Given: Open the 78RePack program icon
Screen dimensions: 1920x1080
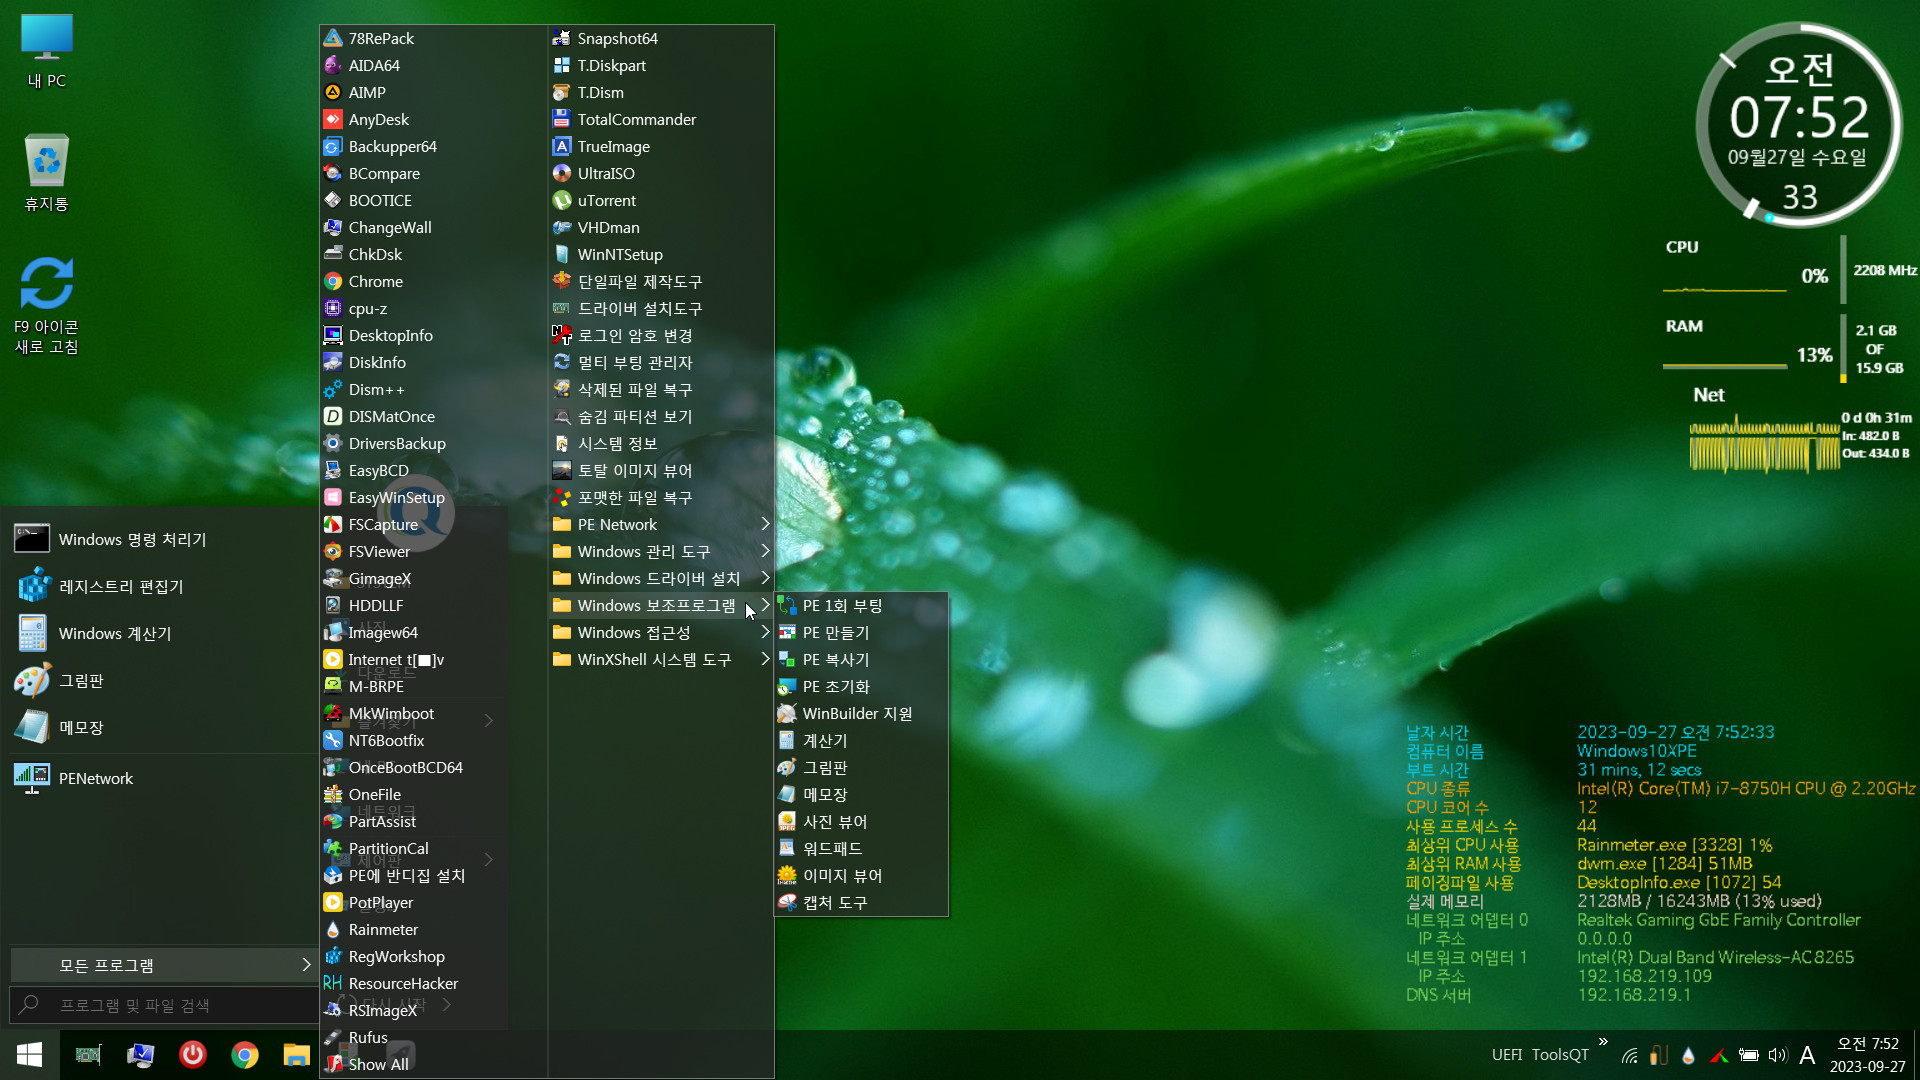Looking at the screenshot, I should click(333, 38).
